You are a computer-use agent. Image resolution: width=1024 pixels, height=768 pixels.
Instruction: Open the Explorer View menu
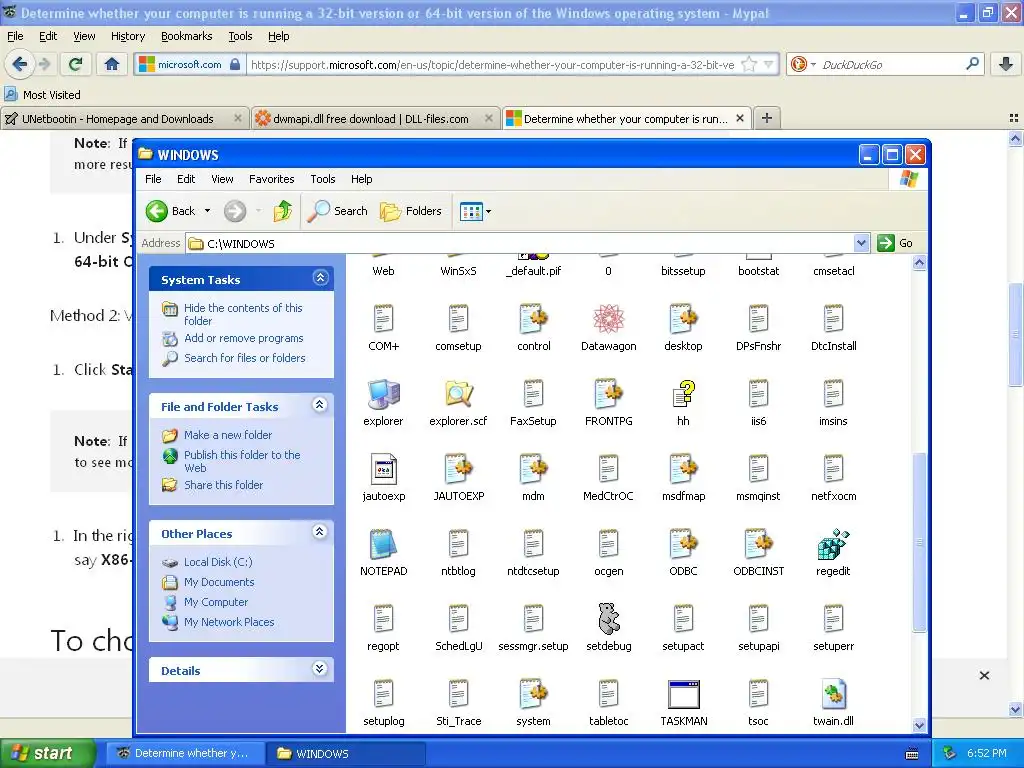[x=222, y=179]
